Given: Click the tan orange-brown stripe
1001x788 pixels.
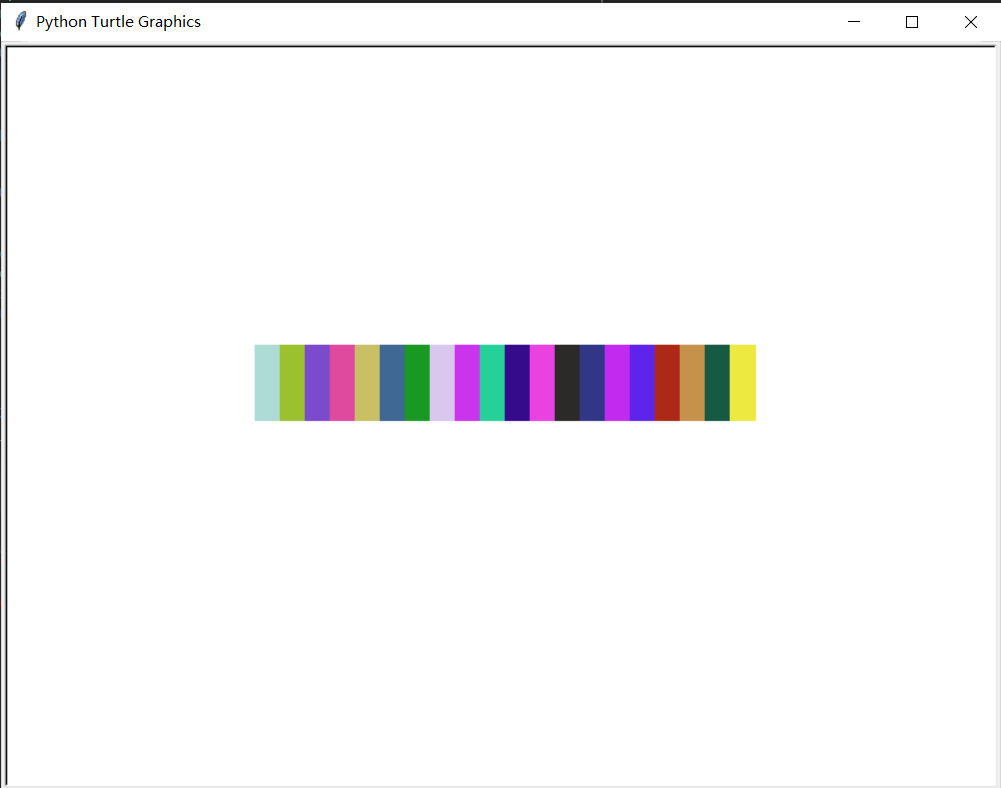Looking at the screenshot, I should 693,383.
